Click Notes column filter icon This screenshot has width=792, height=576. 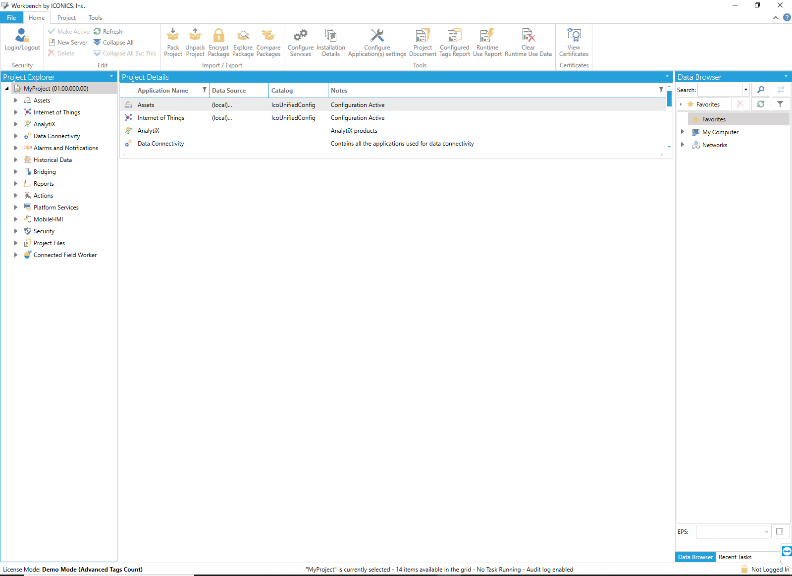pyautogui.click(x=661, y=90)
